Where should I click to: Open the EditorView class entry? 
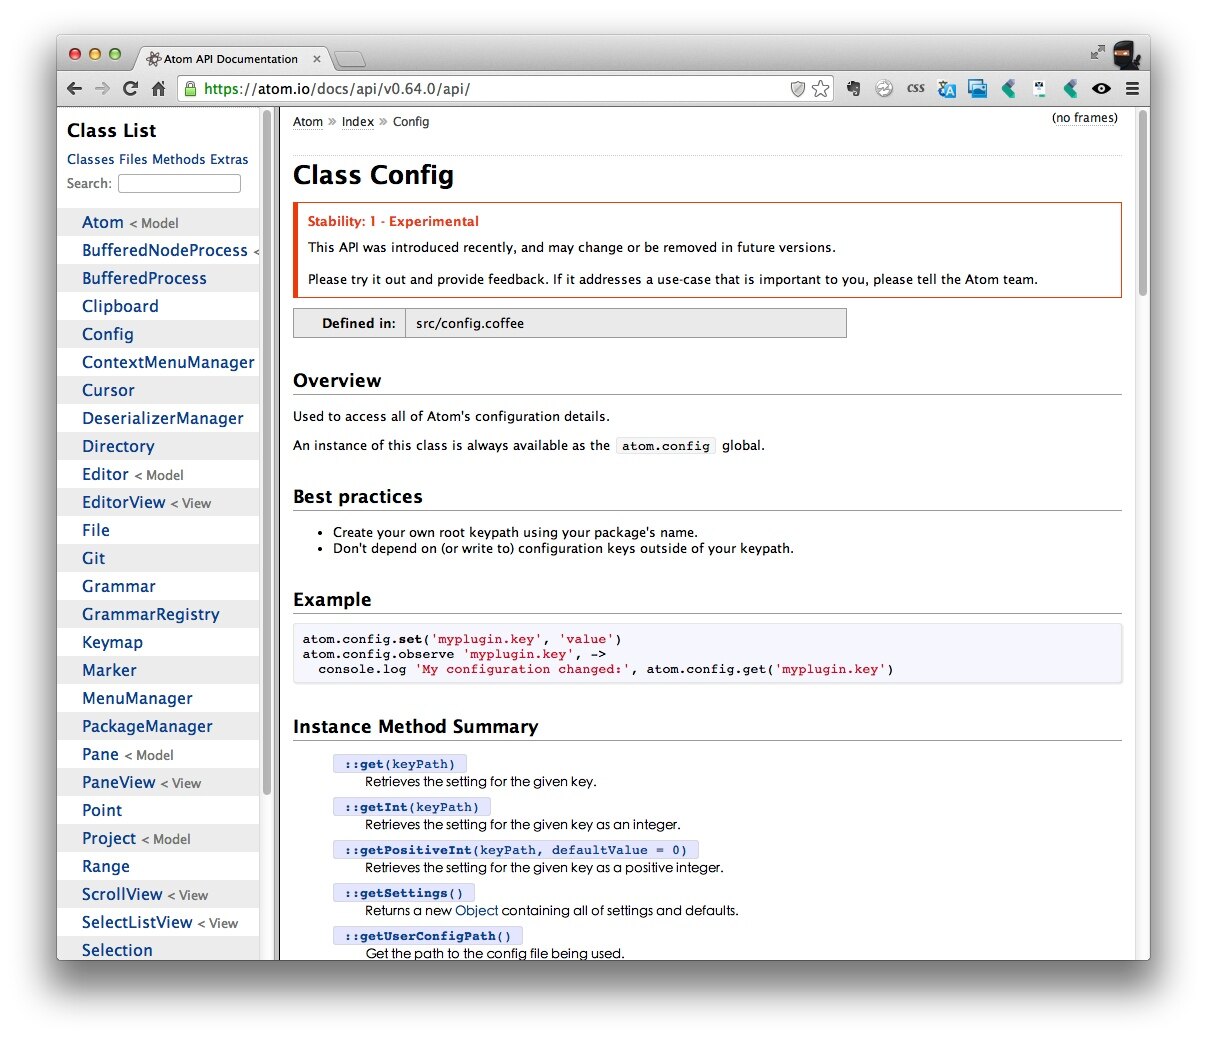[x=124, y=502]
